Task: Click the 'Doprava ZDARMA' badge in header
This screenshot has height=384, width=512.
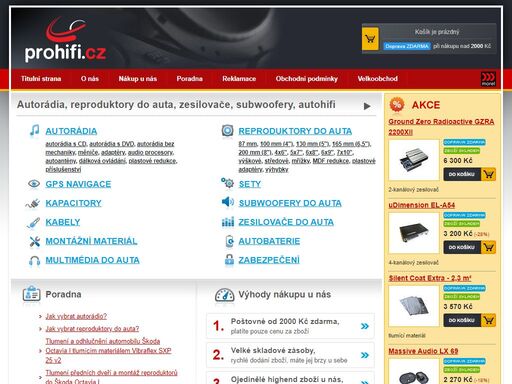Action: pos(407,46)
